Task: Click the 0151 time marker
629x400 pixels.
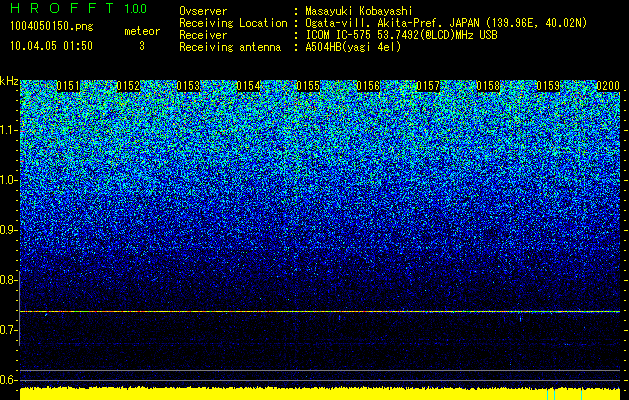Action: pos(68,86)
